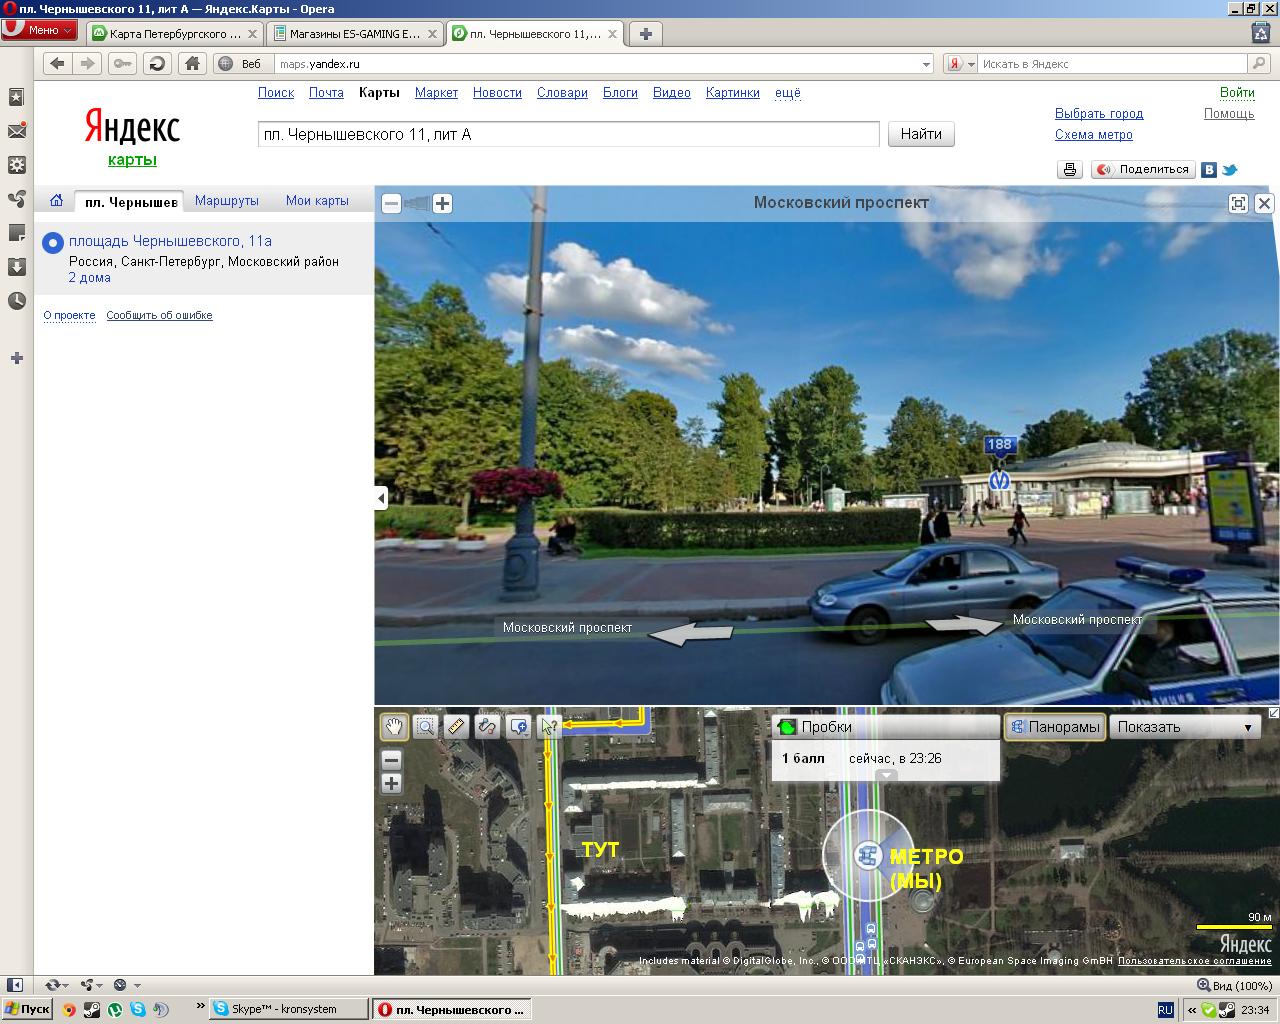Go to browser home page icon
The image size is (1280, 1024).
click(192, 63)
